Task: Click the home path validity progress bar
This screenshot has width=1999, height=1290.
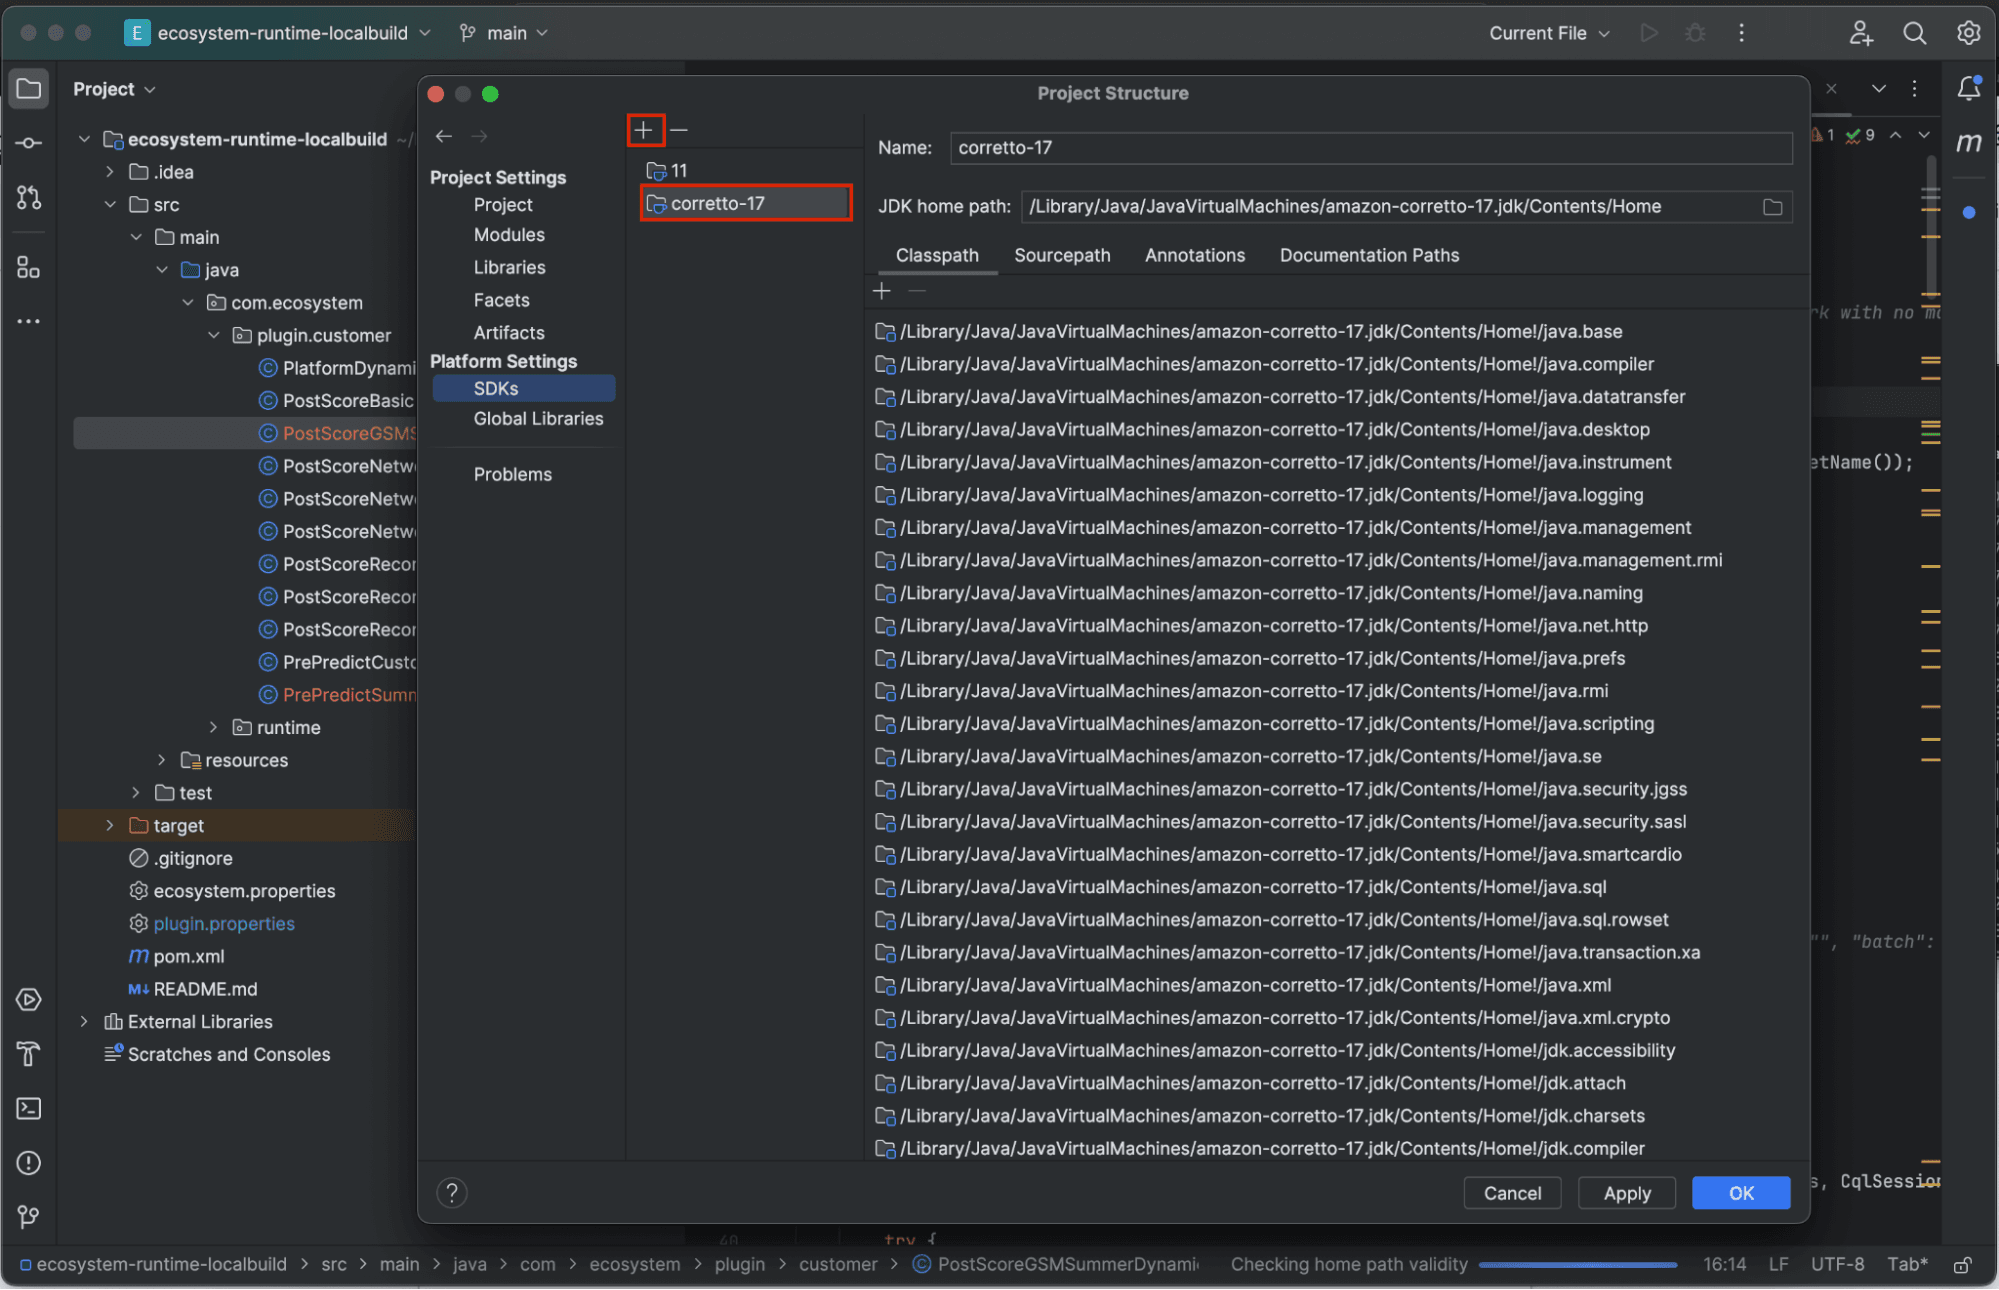Action: point(1578,1265)
